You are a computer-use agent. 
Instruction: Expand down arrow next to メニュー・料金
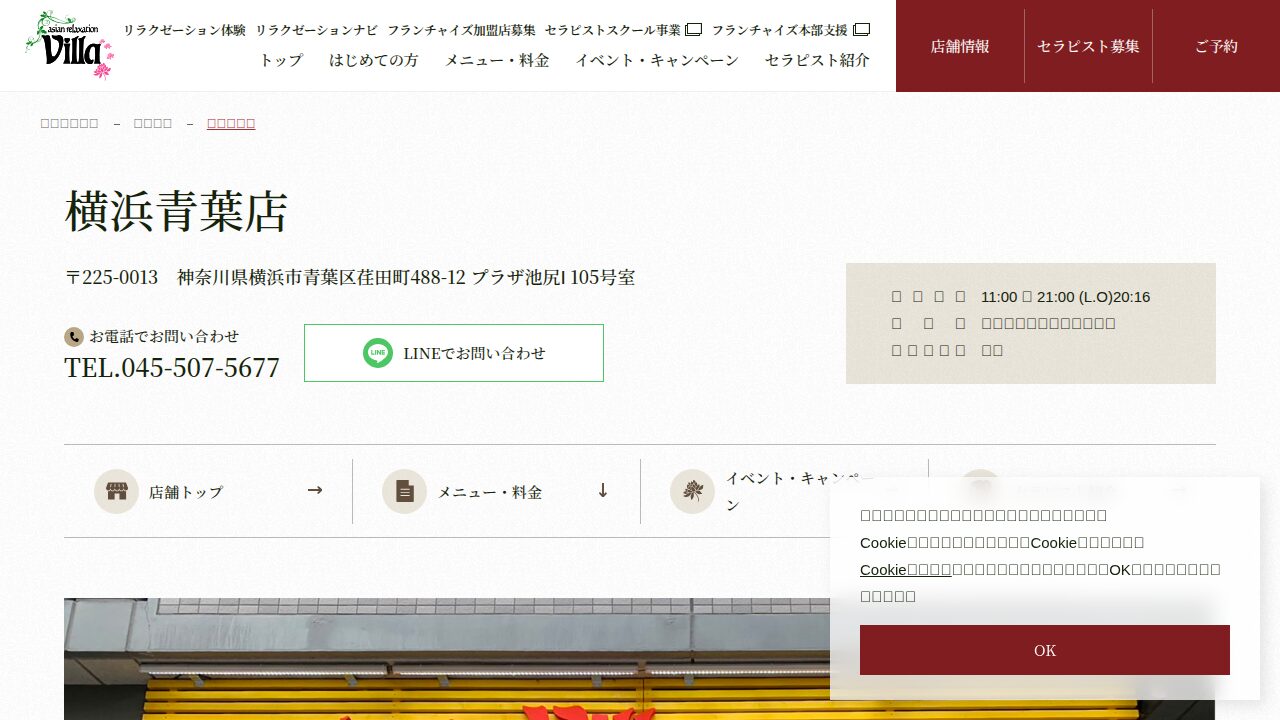603,490
